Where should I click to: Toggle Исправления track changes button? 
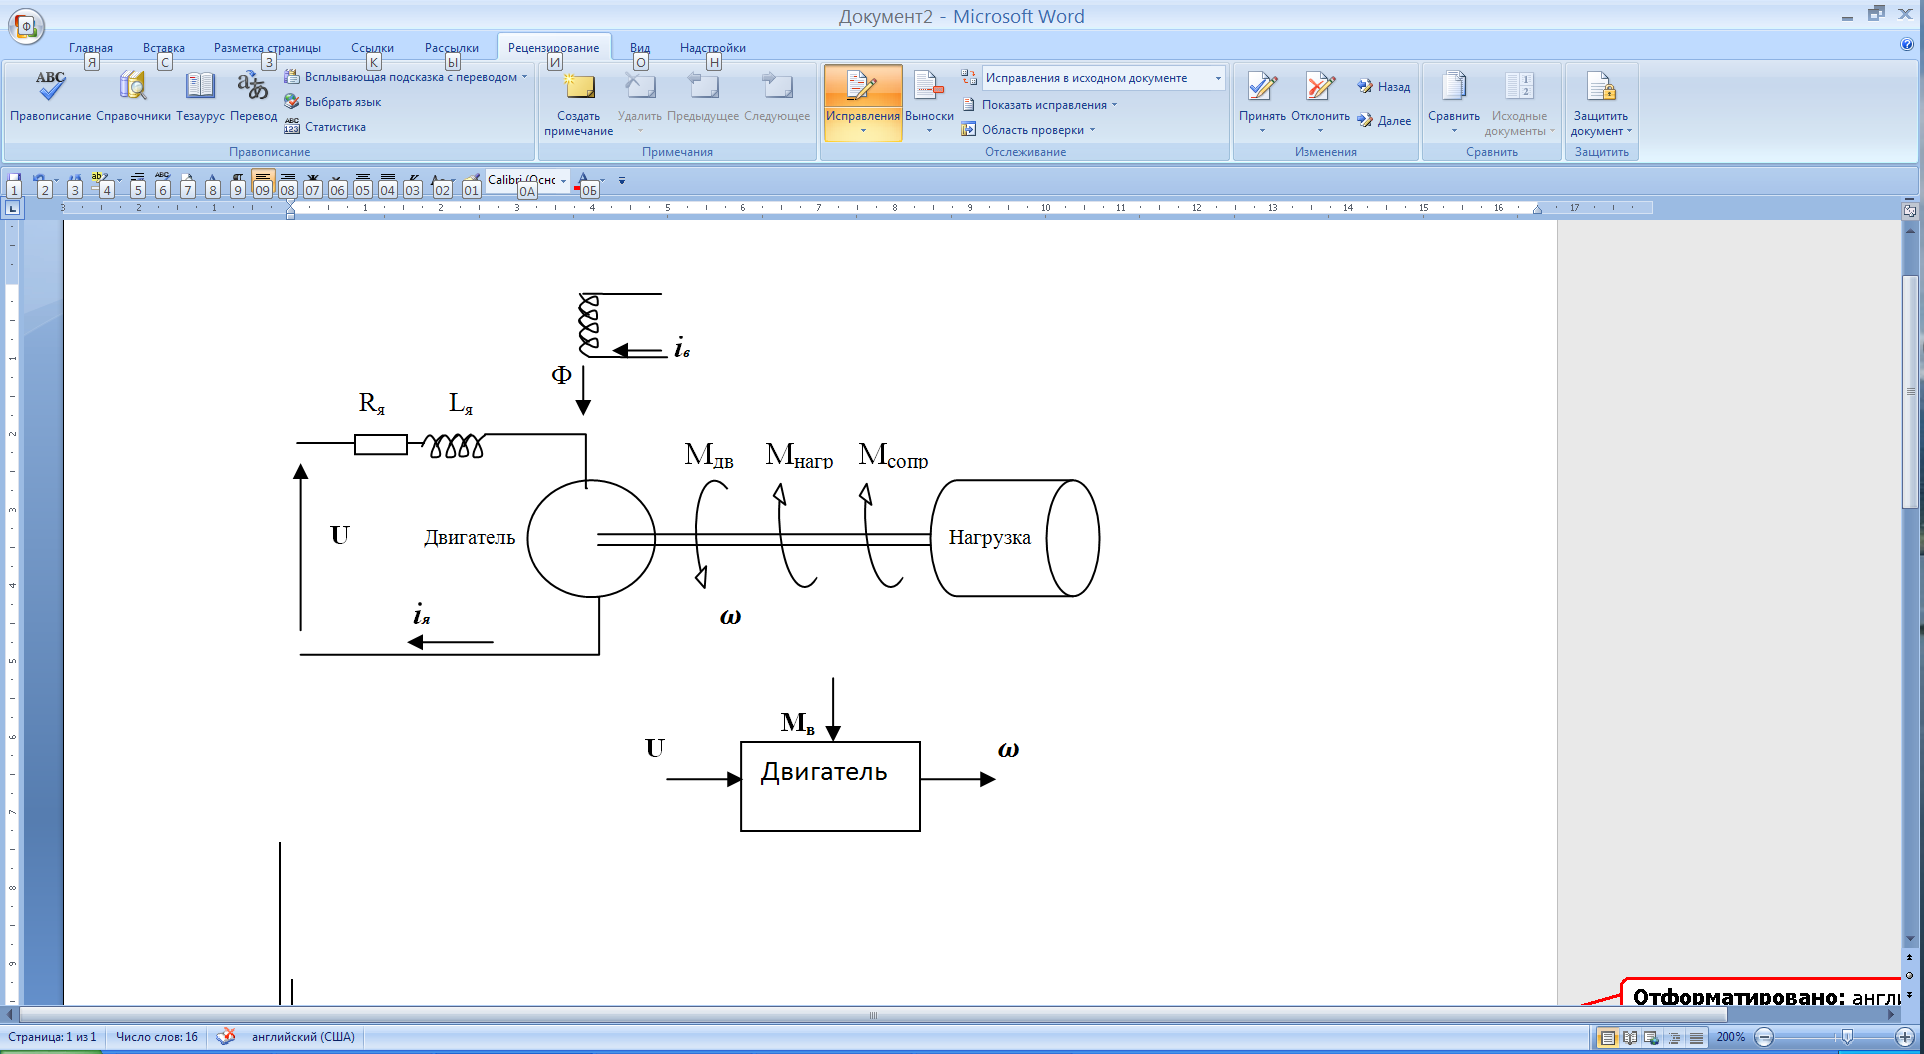point(863,102)
